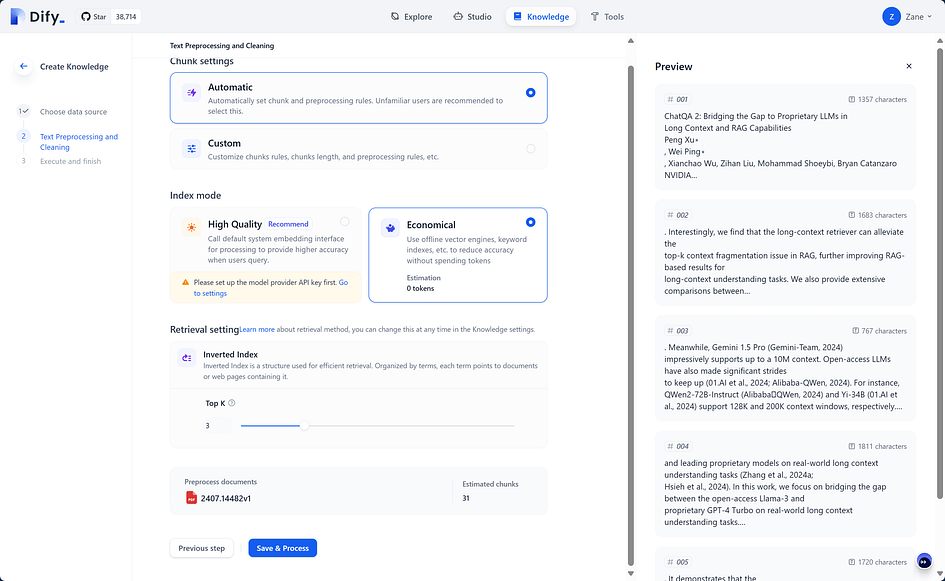The height and width of the screenshot is (581, 945).
Task: Open the Learn more retrieval link
Action: [257, 330]
